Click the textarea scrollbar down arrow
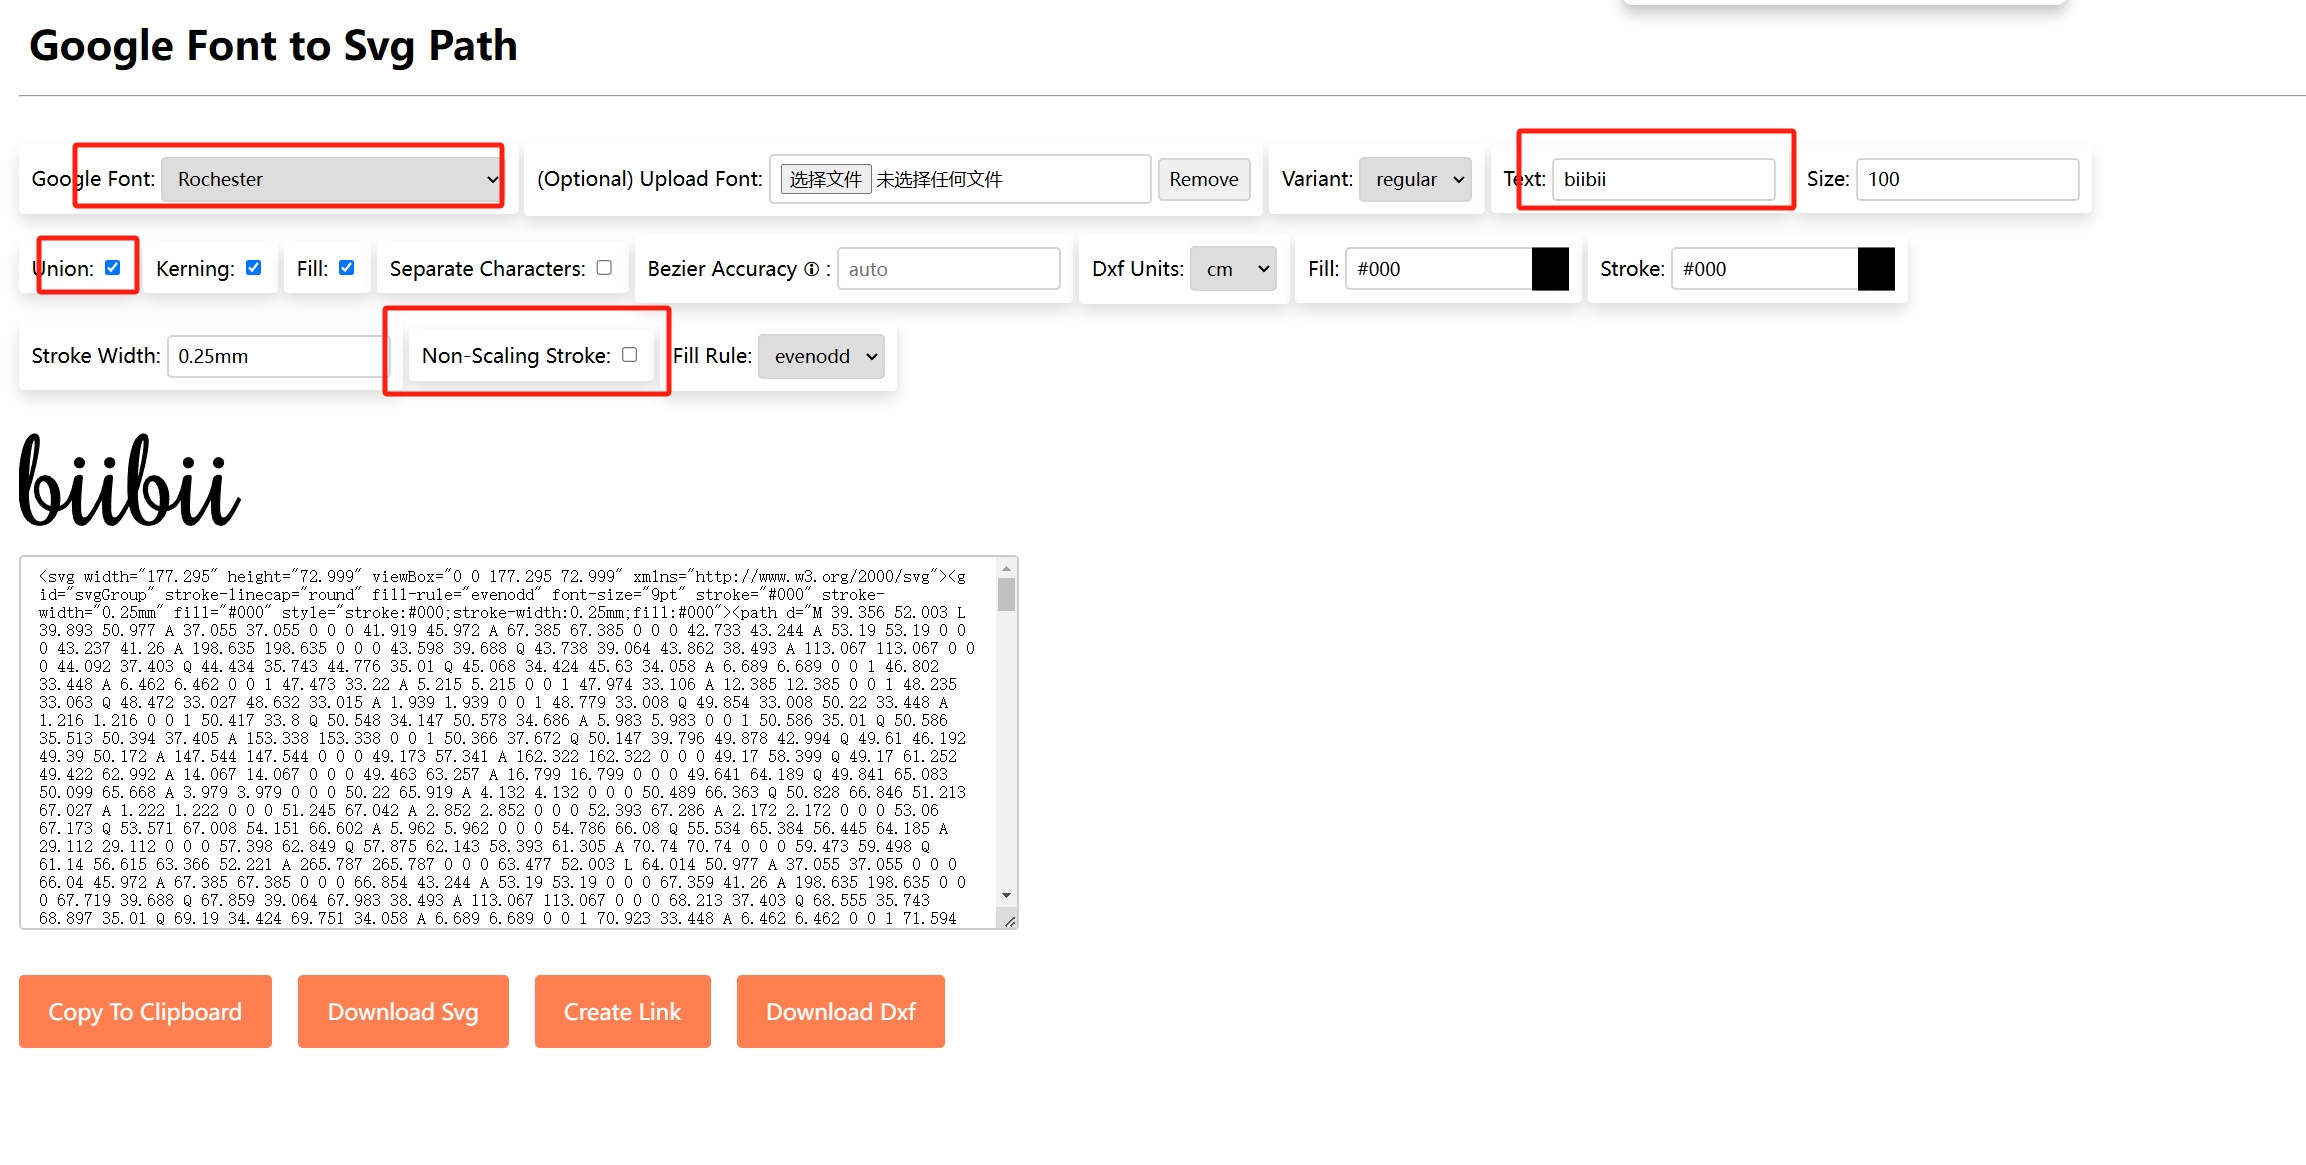This screenshot has height=1165, width=2306. [1007, 895]
